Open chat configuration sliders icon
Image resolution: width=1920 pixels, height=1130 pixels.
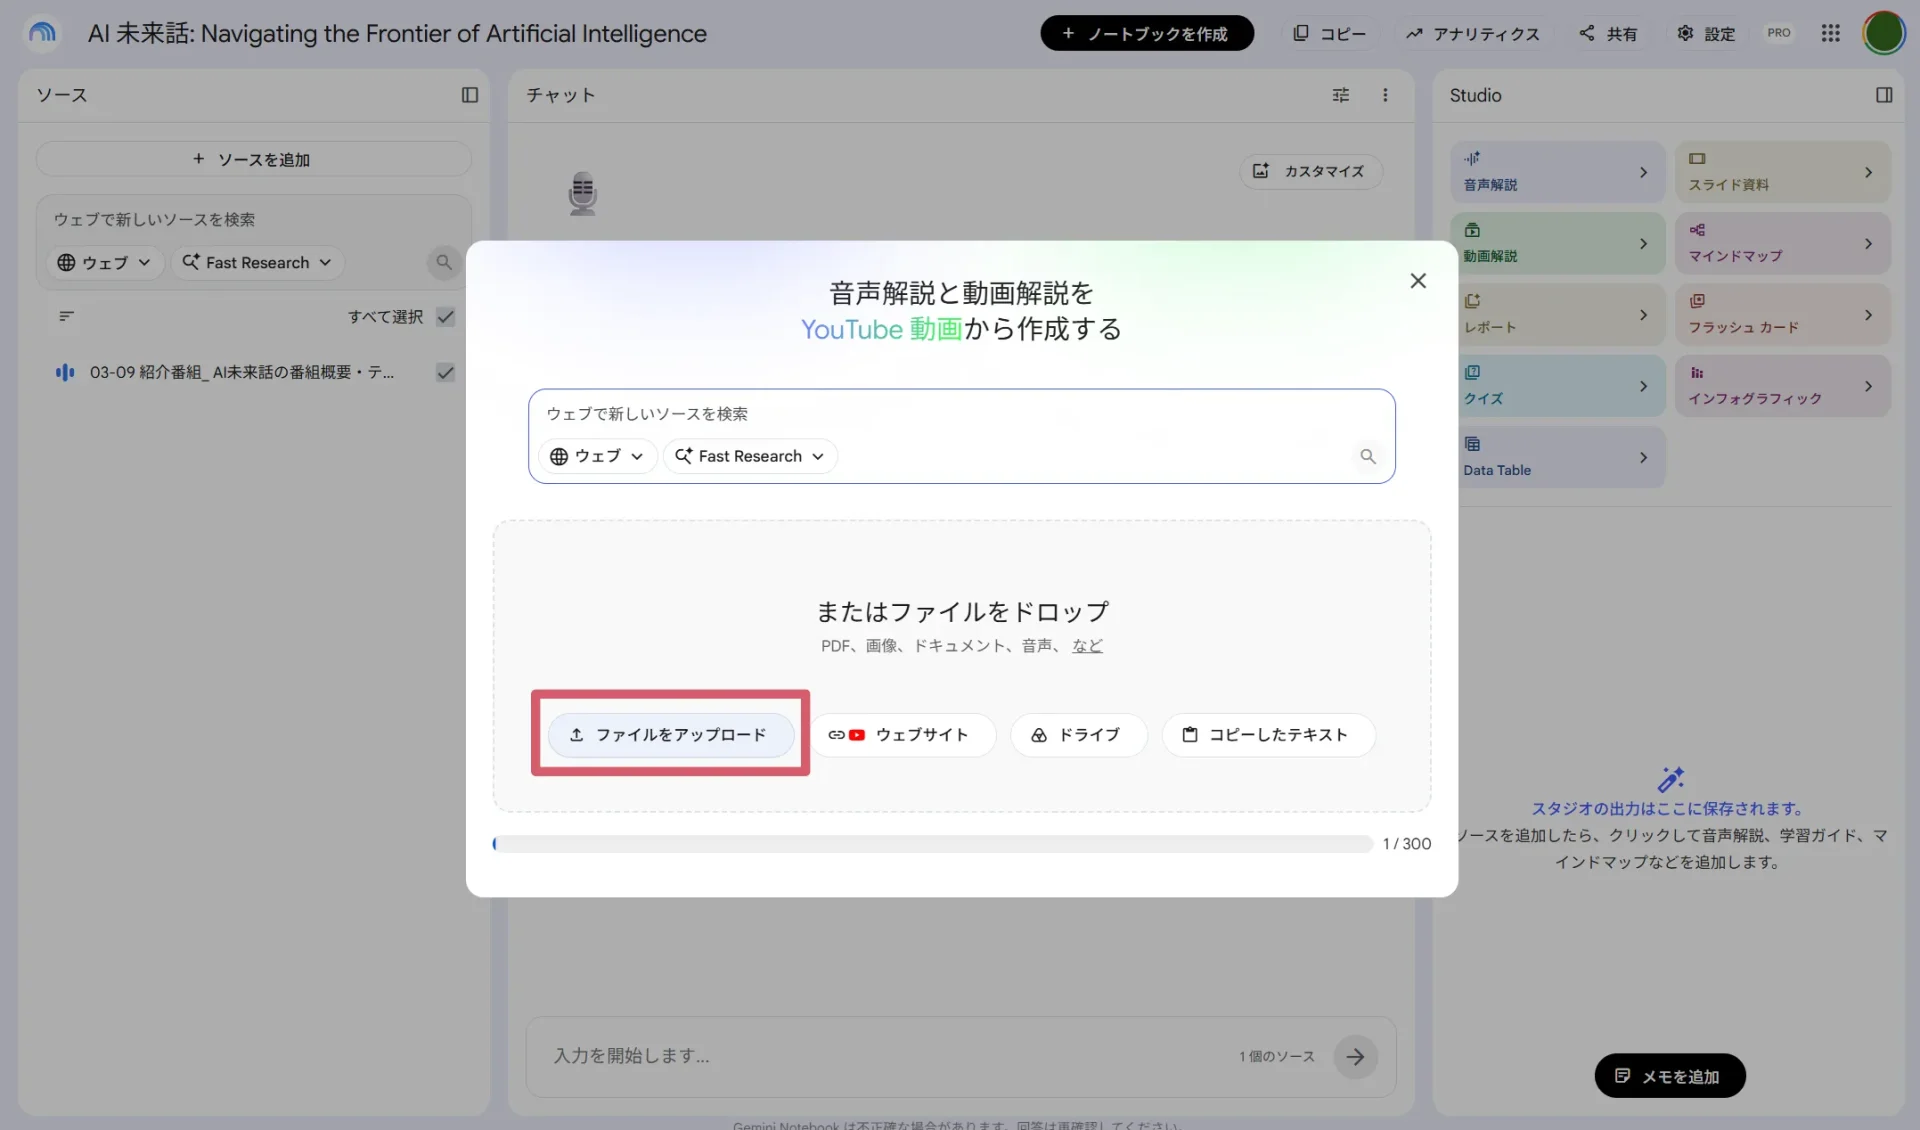1341,95
